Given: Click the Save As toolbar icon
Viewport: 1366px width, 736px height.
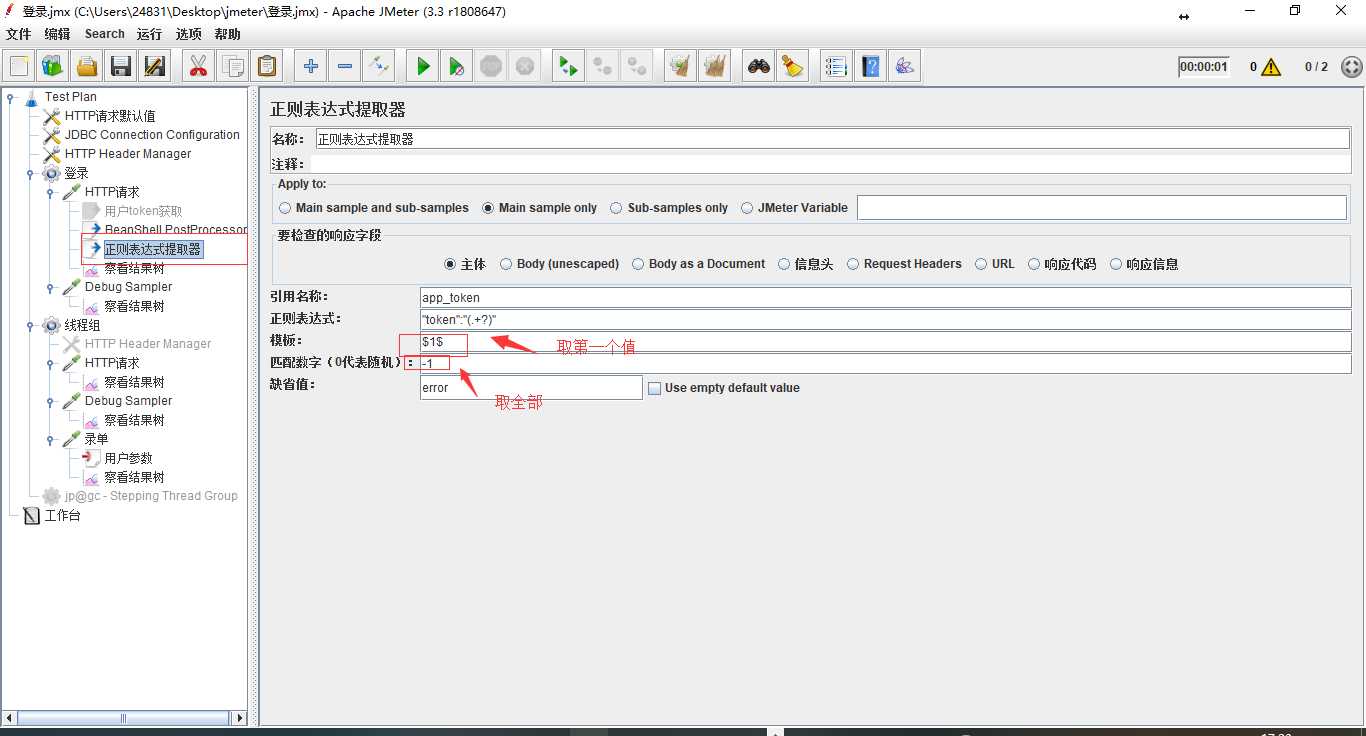Looking at the screenshot, I should [x=155, y=66].
